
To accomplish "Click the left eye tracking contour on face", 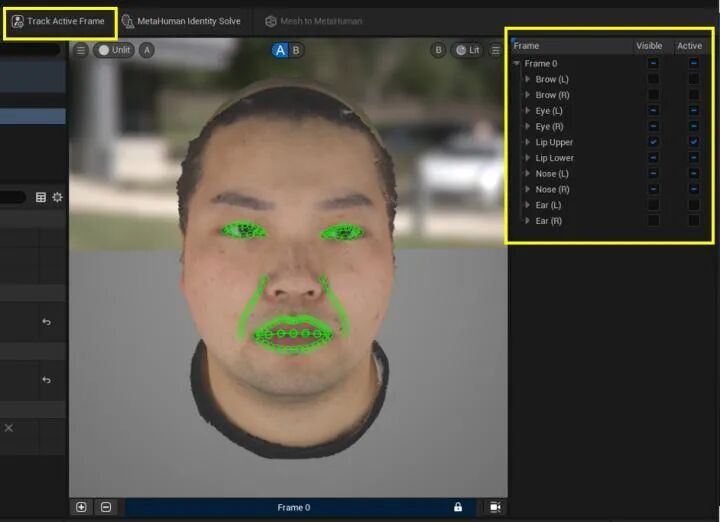I will tap(244, 230).
